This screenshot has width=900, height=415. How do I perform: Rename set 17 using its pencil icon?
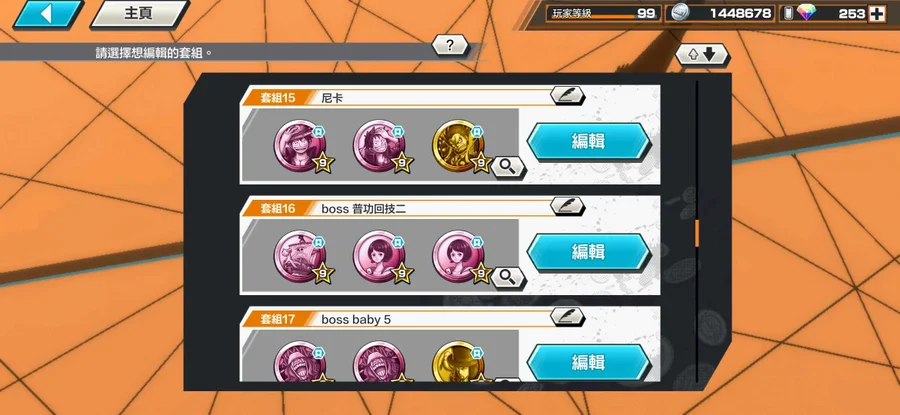(x=567, y=316)
